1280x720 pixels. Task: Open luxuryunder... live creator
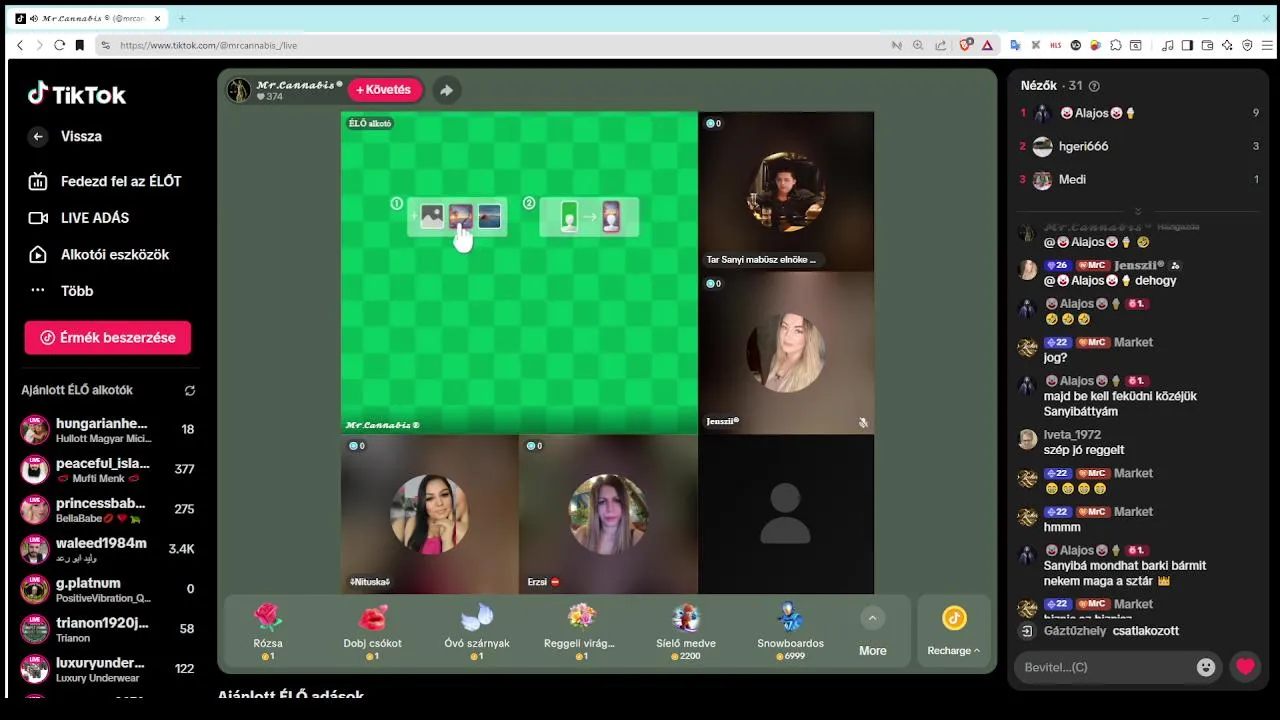click(108, 669)
